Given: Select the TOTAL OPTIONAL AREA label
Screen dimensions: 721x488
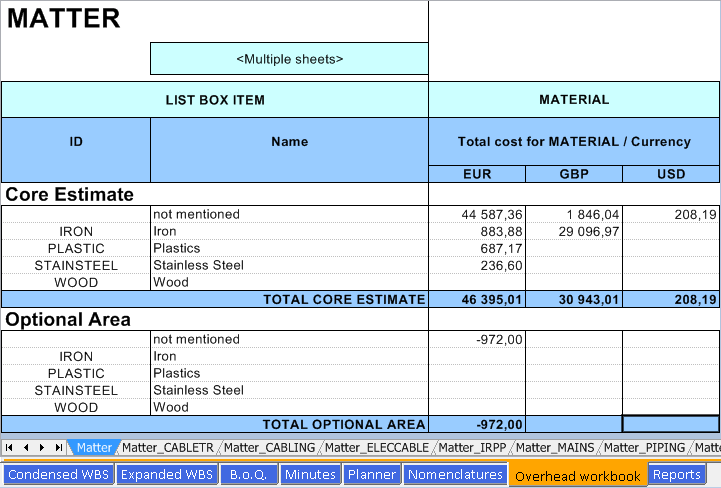Looking at the screenshot, I should (x=344, y=424).
